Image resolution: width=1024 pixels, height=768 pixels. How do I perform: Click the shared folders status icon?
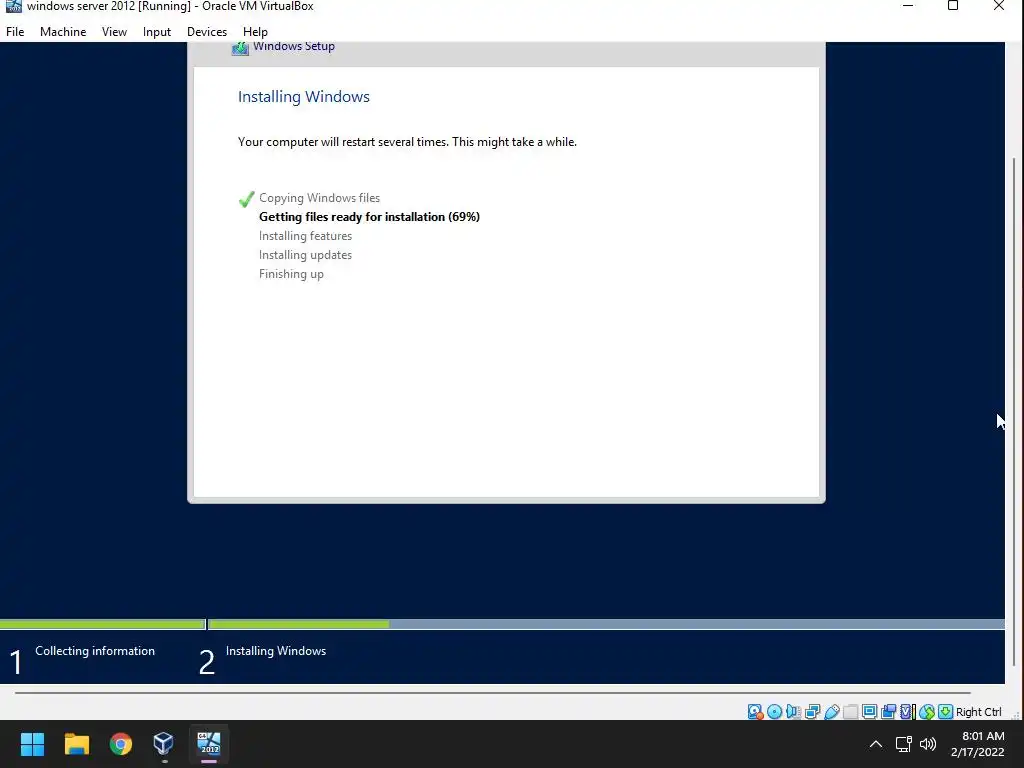pos(850,712)
